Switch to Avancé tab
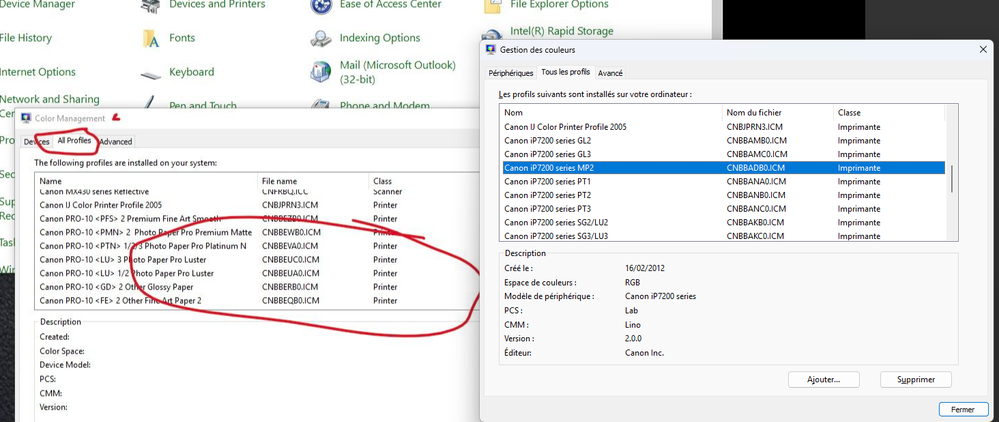This screenshot has width=999, height=422. pos(610,73)
